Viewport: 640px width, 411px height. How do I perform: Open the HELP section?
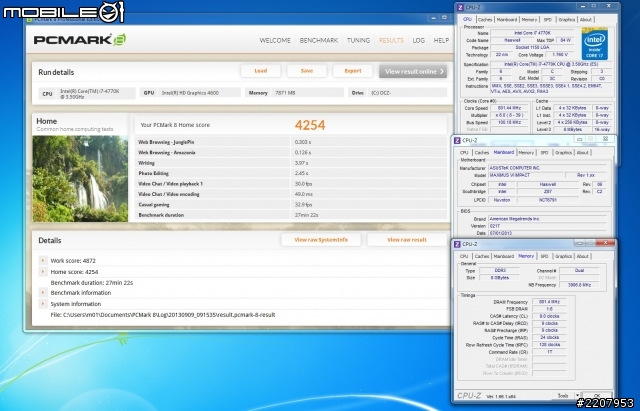point(441,40)
